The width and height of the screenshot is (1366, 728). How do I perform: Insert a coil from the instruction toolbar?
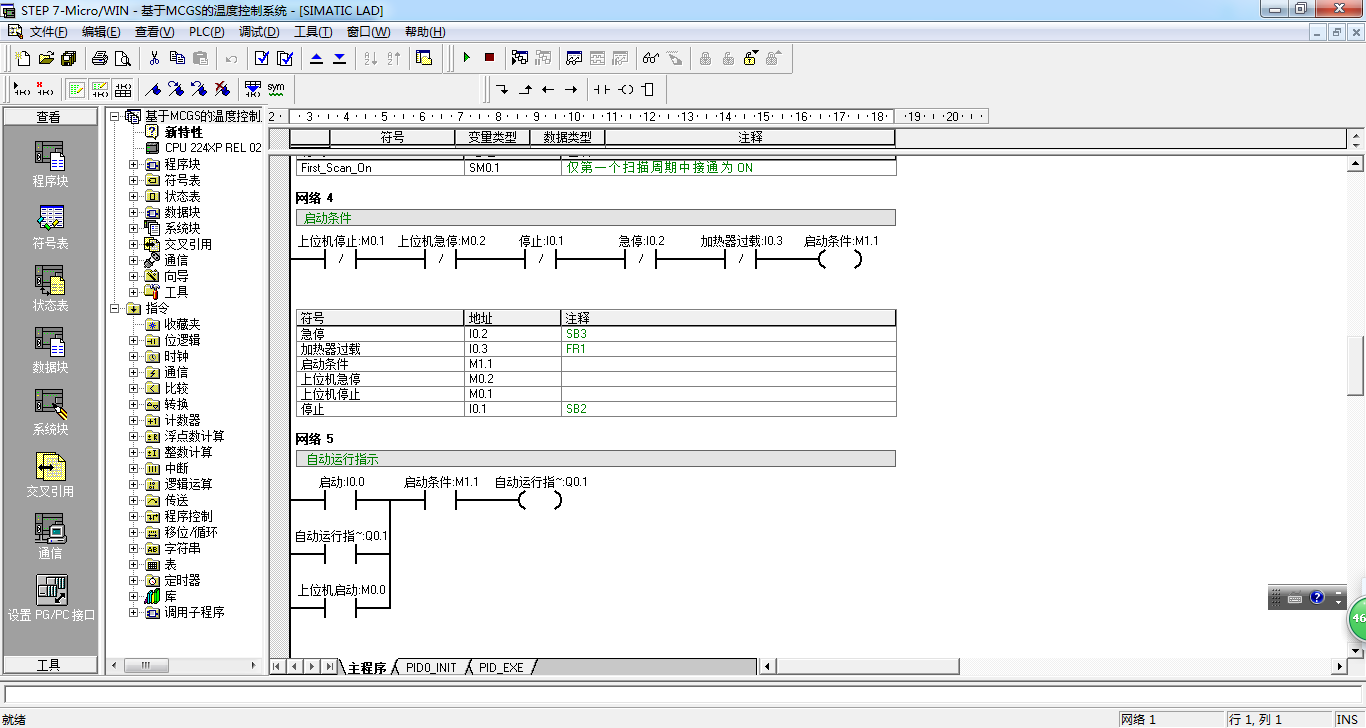(x=626, y=89)
